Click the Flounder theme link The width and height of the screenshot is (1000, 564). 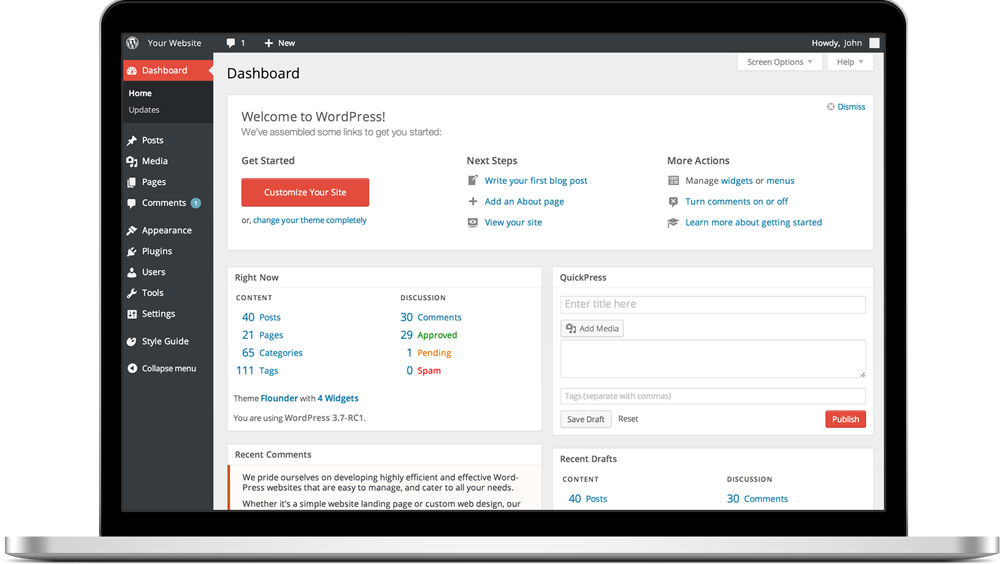coord(279,398)
